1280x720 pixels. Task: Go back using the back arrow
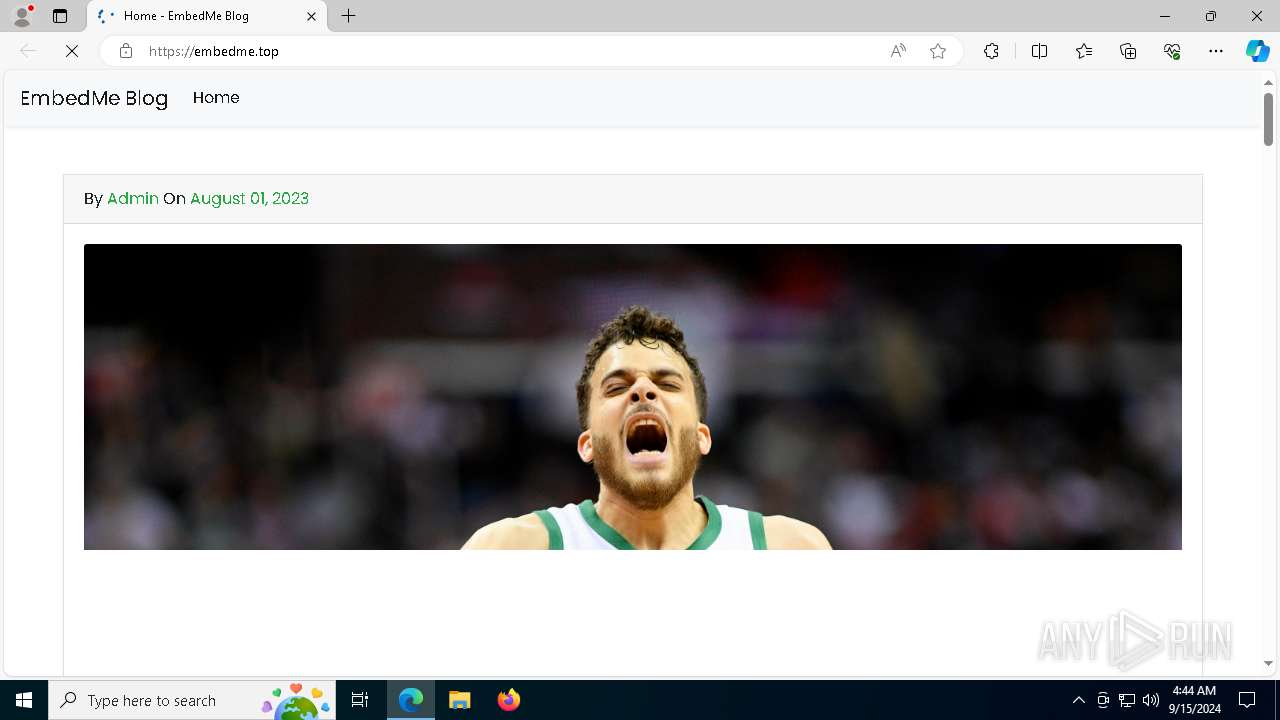tap(28, 51)
